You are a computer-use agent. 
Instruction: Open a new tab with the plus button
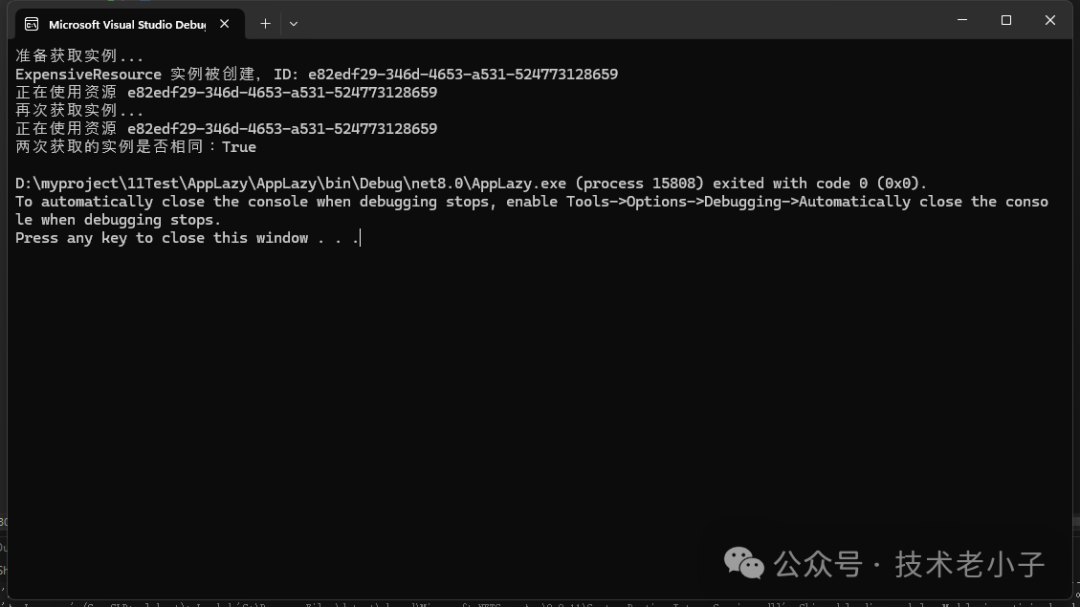pyautogui.click(x=265, y=23)
